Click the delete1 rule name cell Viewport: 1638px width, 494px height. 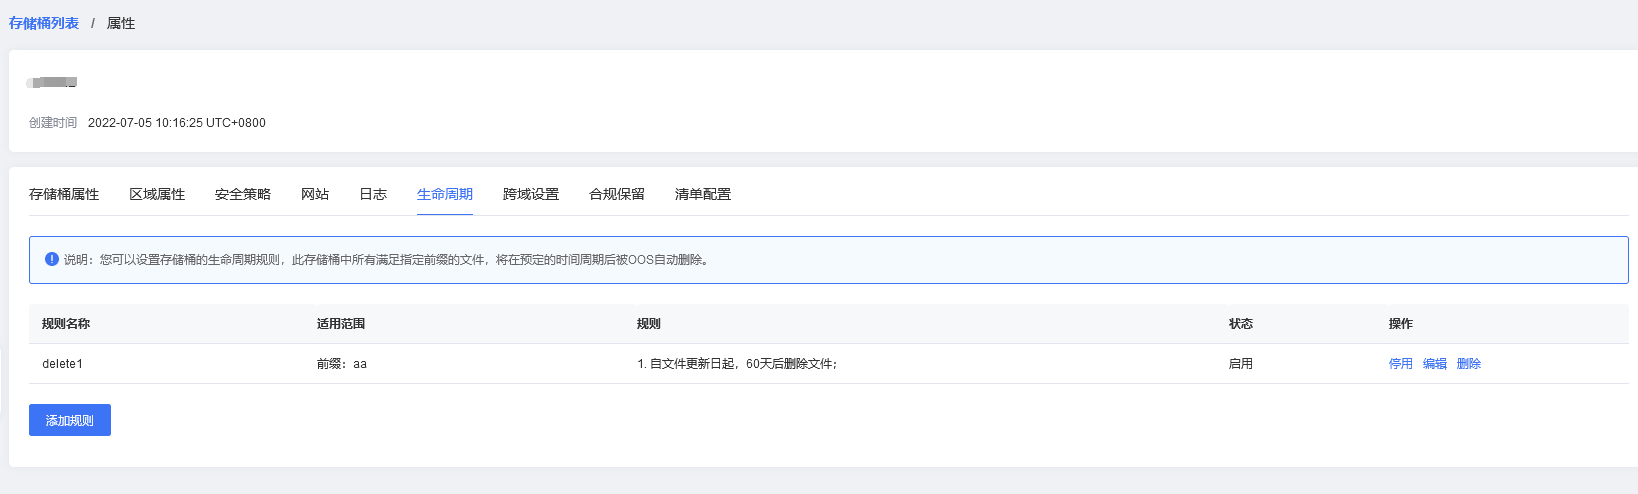click(63, 364)
